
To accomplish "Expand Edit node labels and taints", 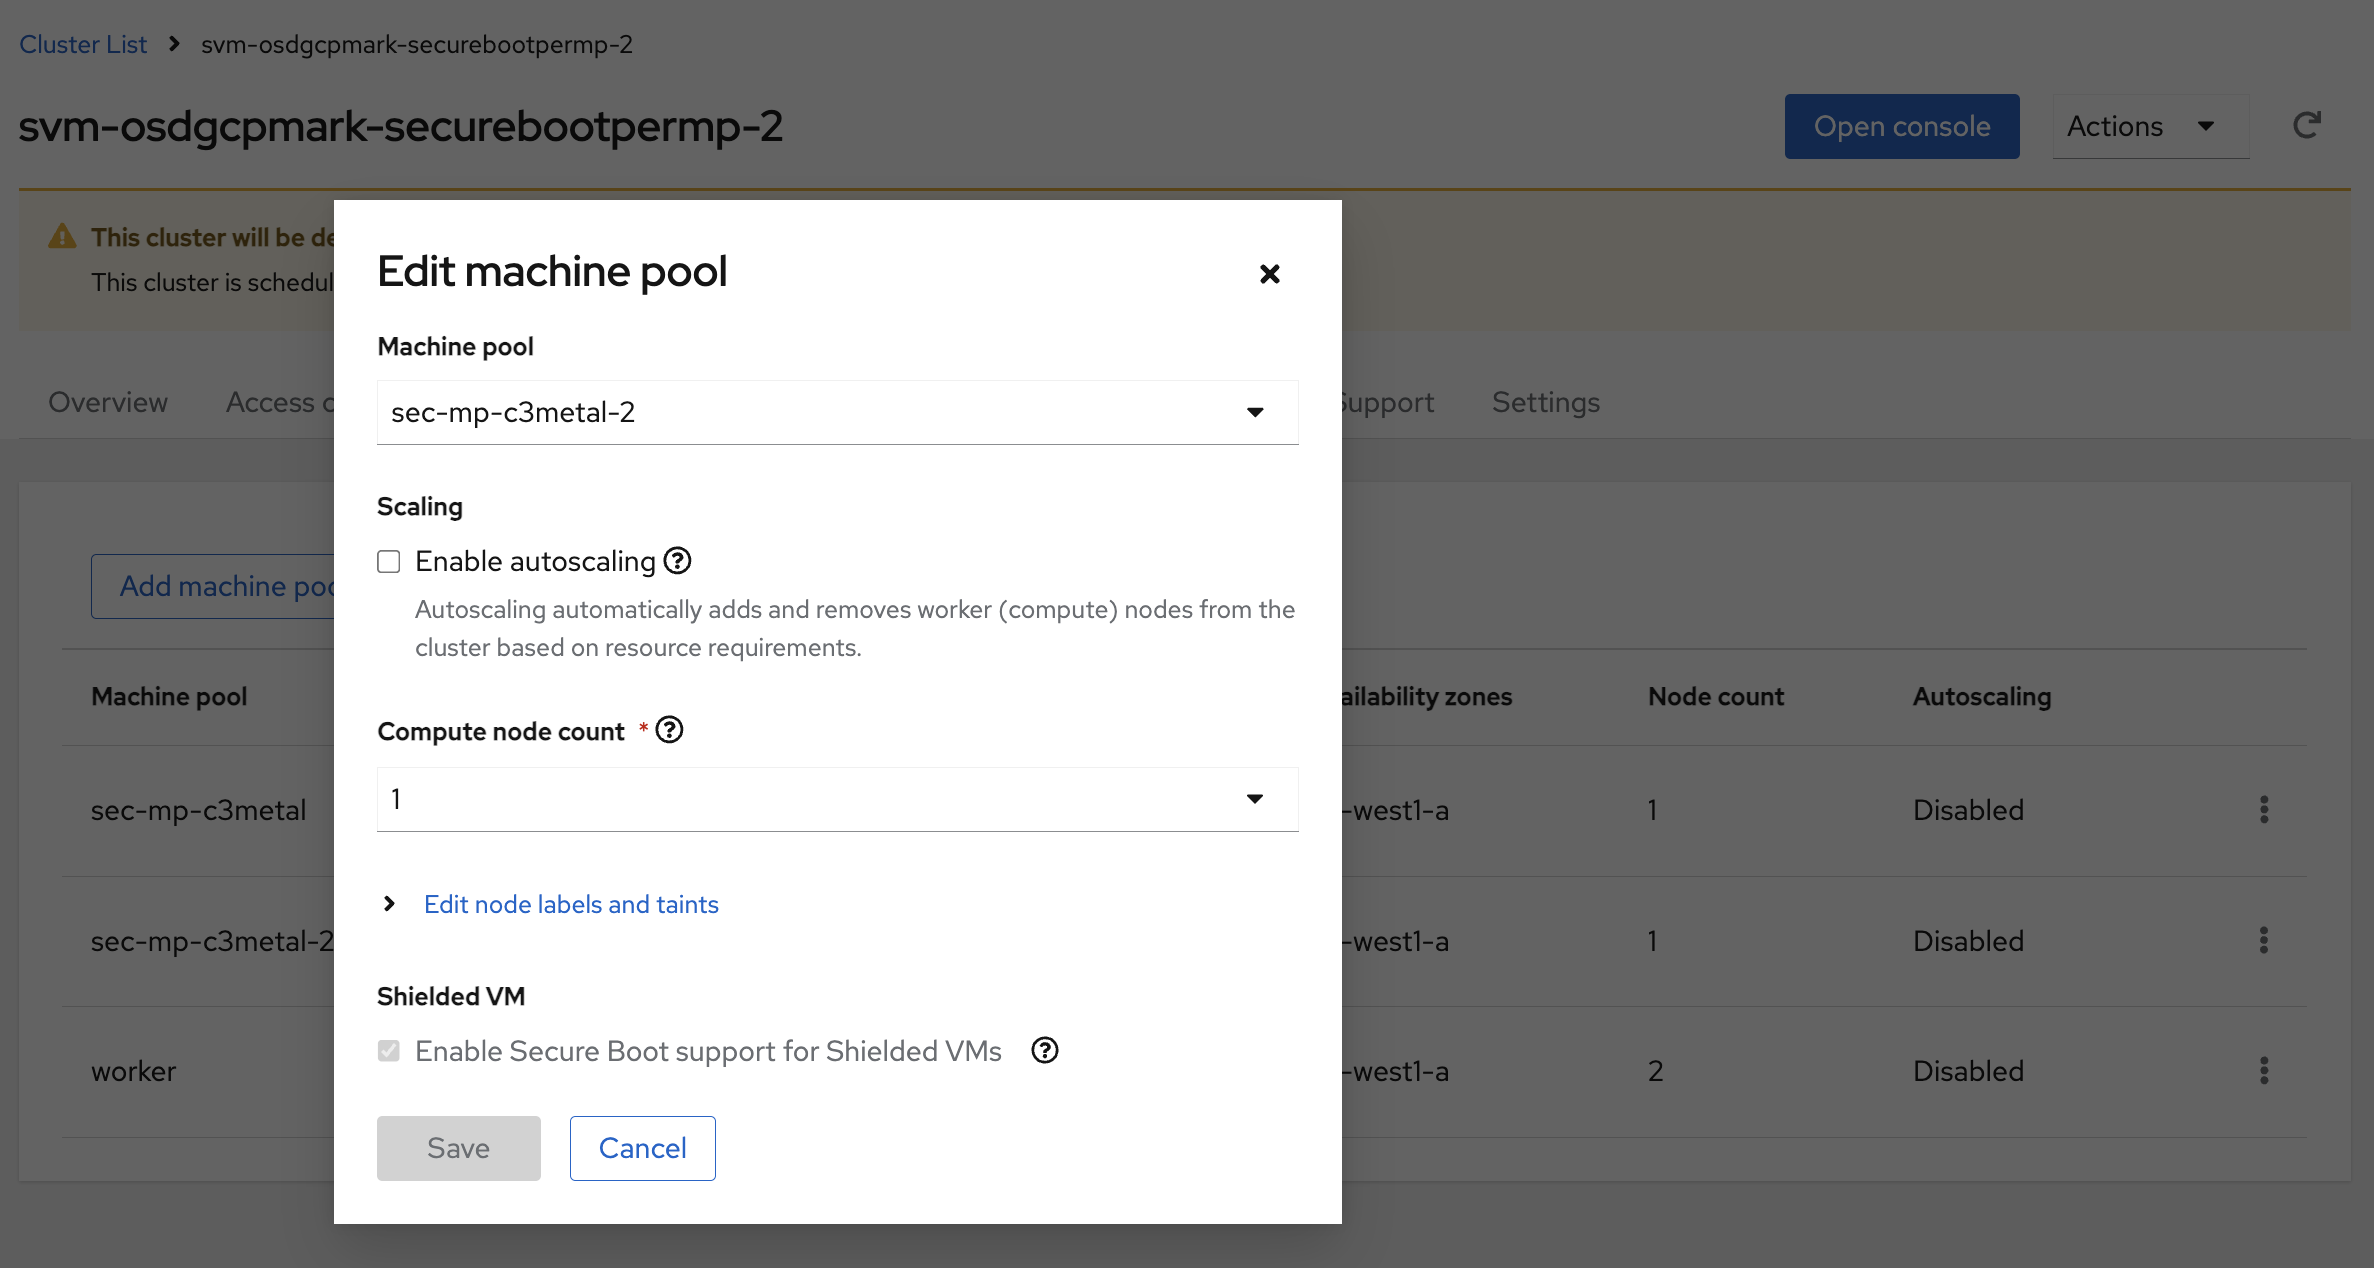I will [570, 904].
